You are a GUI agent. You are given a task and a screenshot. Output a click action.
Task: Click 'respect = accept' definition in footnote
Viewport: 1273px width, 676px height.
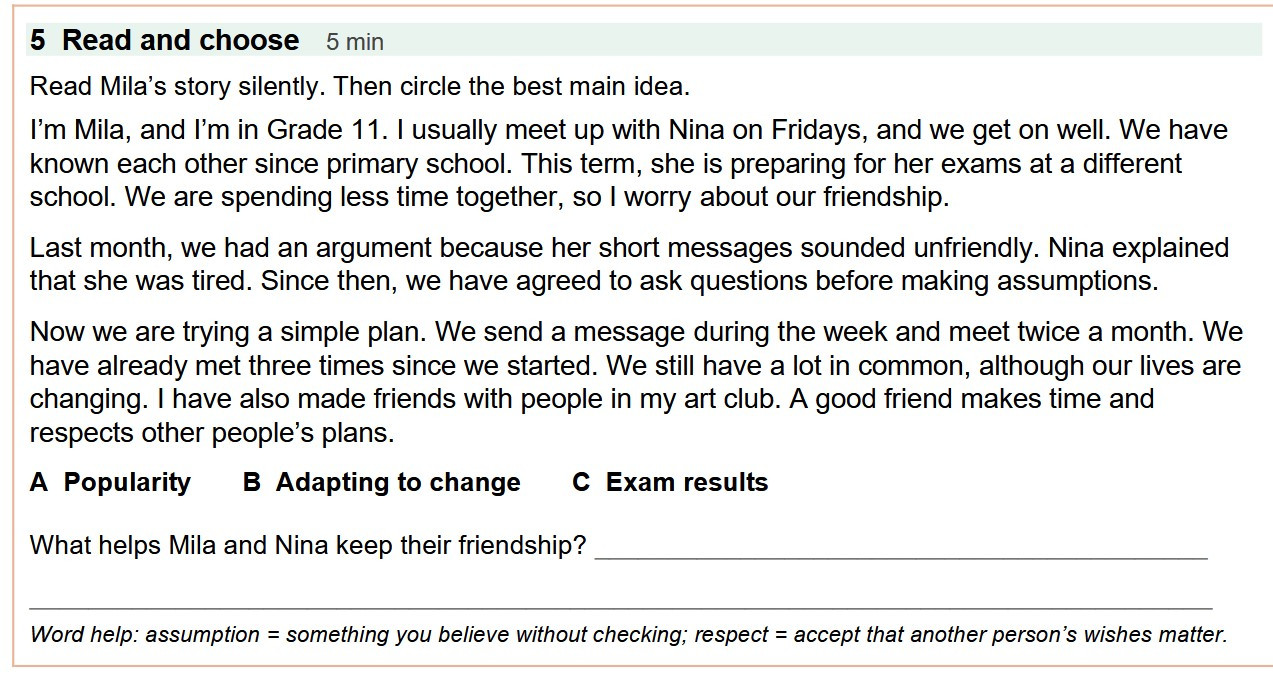coord(768,634)
